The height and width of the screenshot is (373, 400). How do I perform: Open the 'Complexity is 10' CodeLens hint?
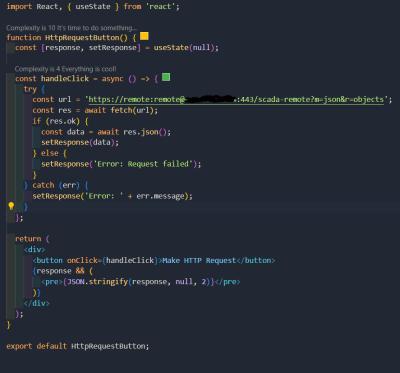coord(71,28)
